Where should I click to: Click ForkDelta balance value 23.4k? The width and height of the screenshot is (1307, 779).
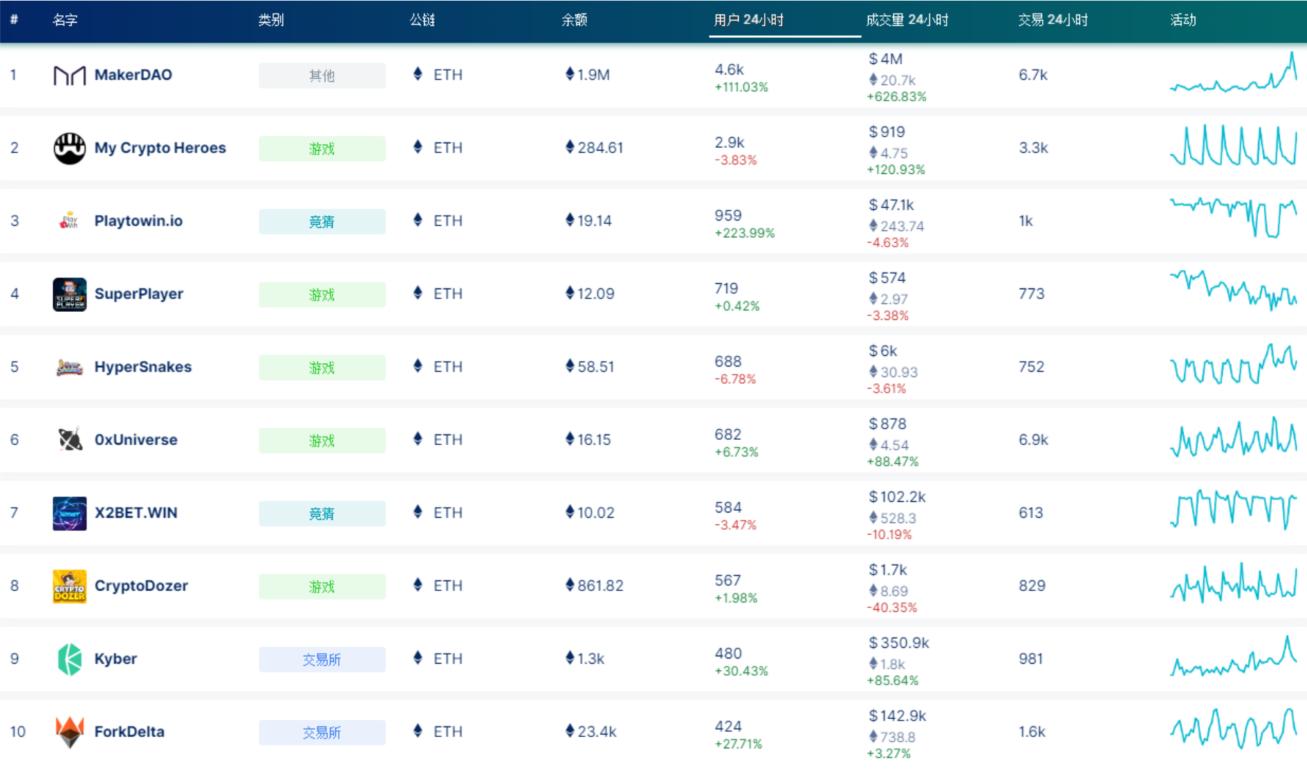coord(591,732)
